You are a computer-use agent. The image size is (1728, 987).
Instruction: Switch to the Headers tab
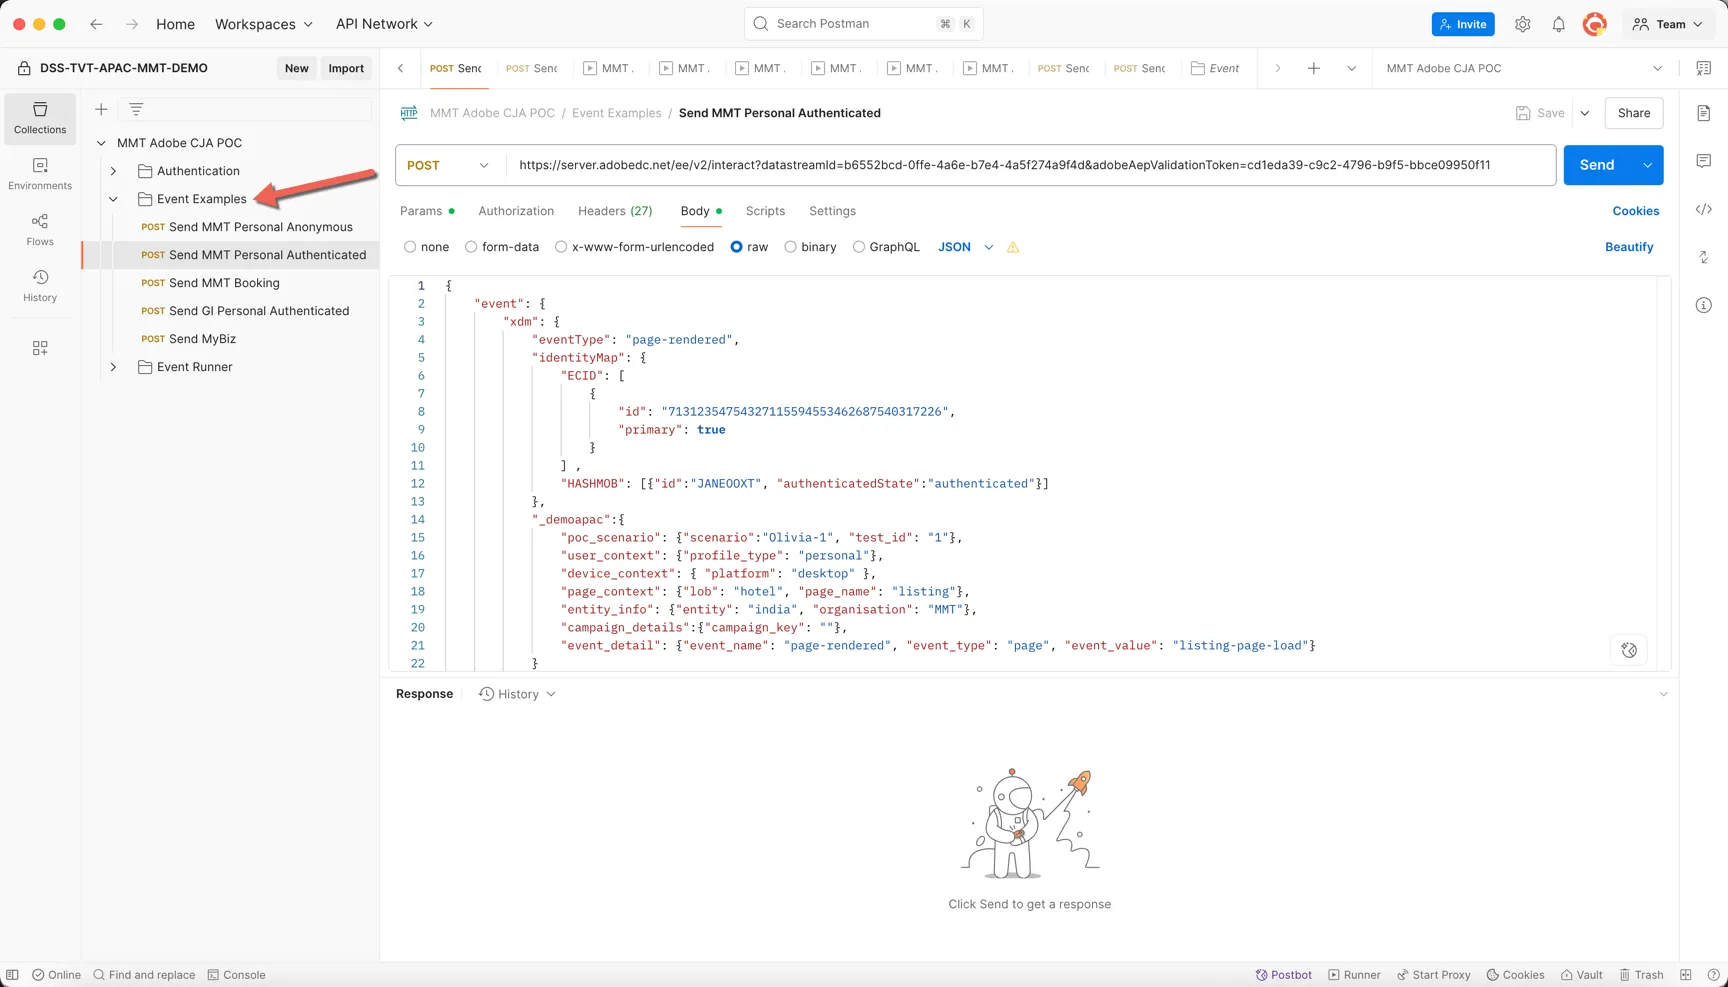pos(615,211)
